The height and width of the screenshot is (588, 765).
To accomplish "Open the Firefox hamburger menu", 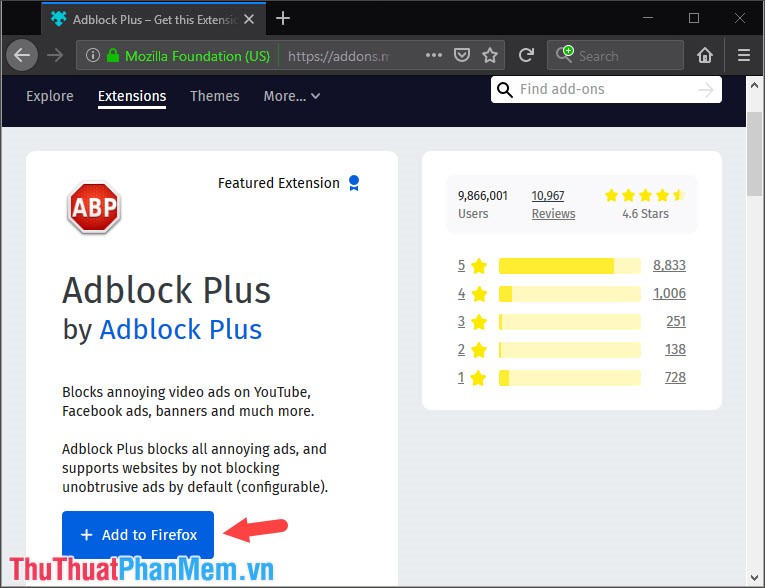I will tap(744, 55).
